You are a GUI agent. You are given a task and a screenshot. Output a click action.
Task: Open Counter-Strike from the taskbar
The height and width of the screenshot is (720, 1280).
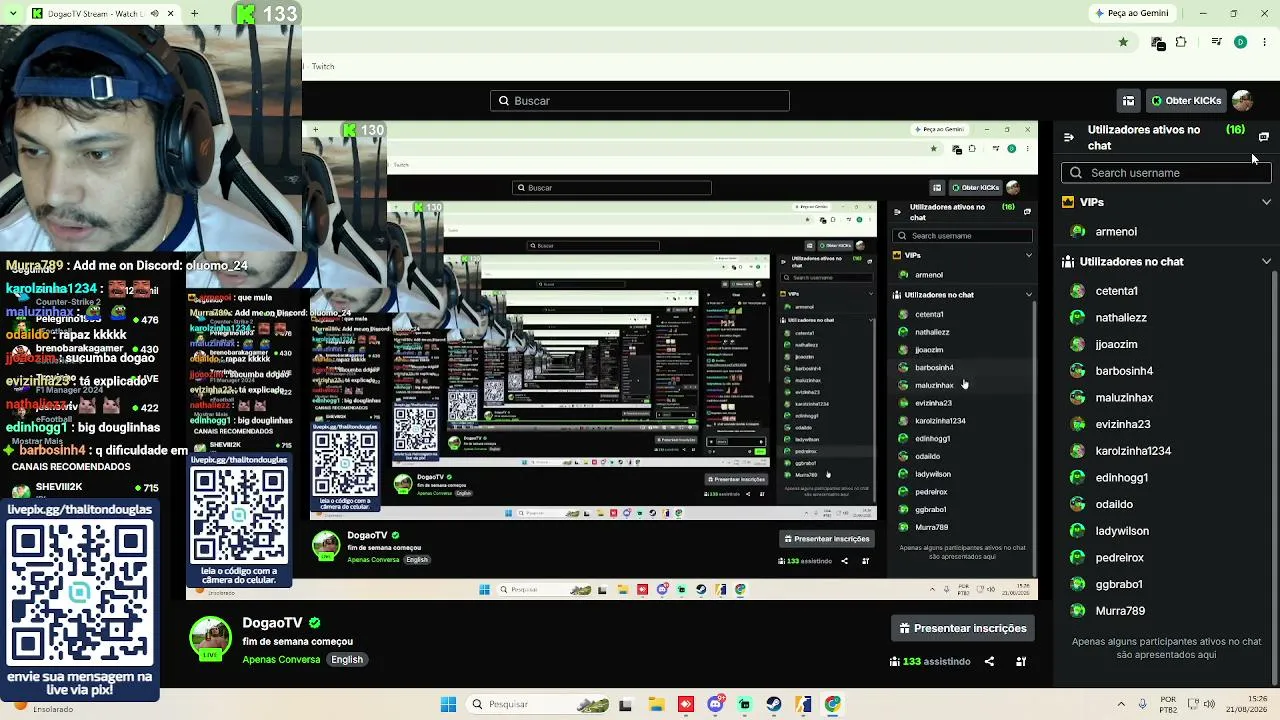(x=803, y=705)
